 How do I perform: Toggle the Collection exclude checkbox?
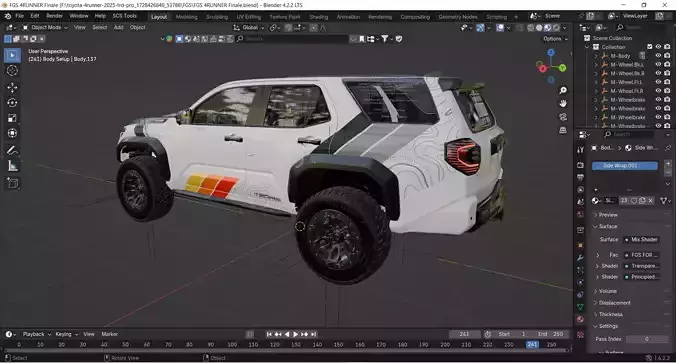(650, 47)
